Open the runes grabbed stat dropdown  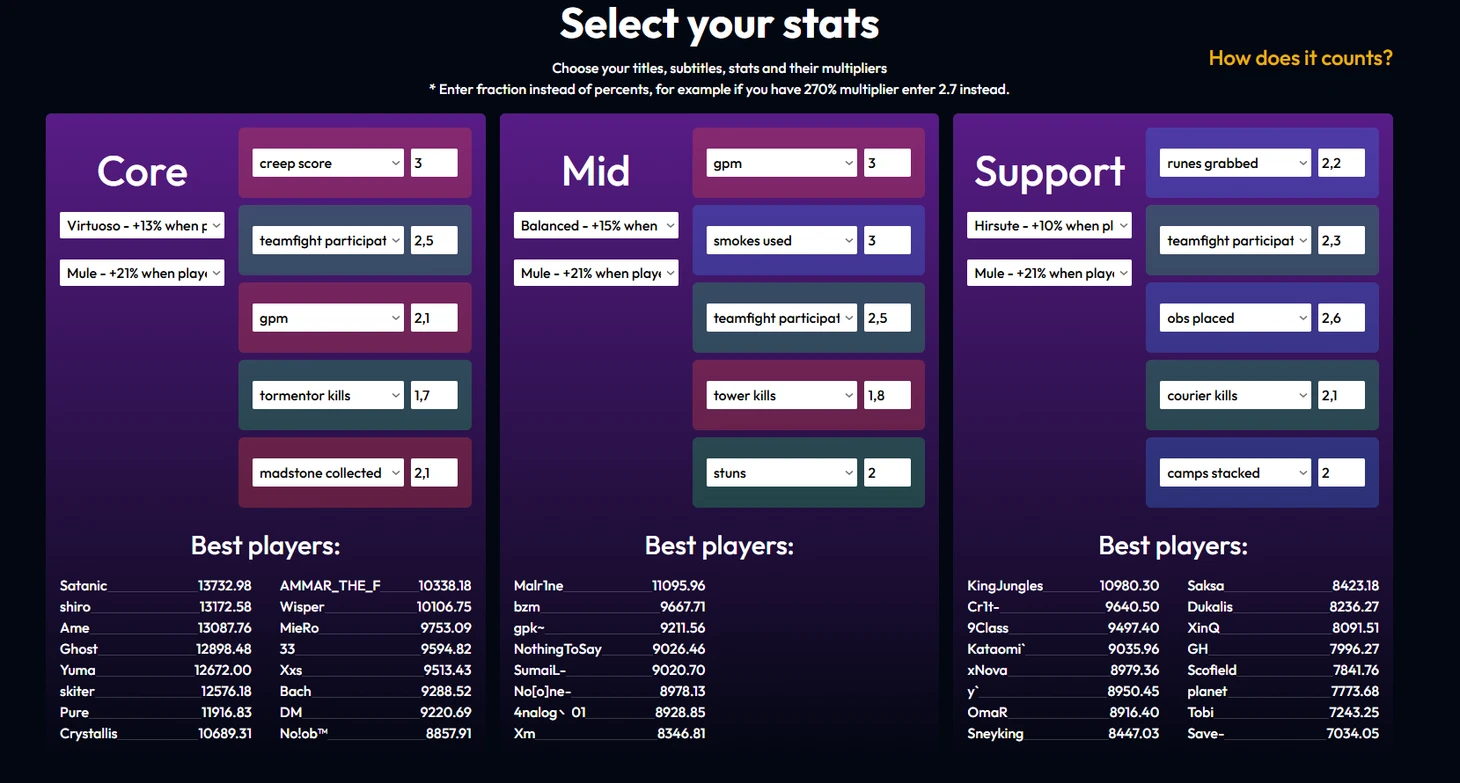(1235, 163)
